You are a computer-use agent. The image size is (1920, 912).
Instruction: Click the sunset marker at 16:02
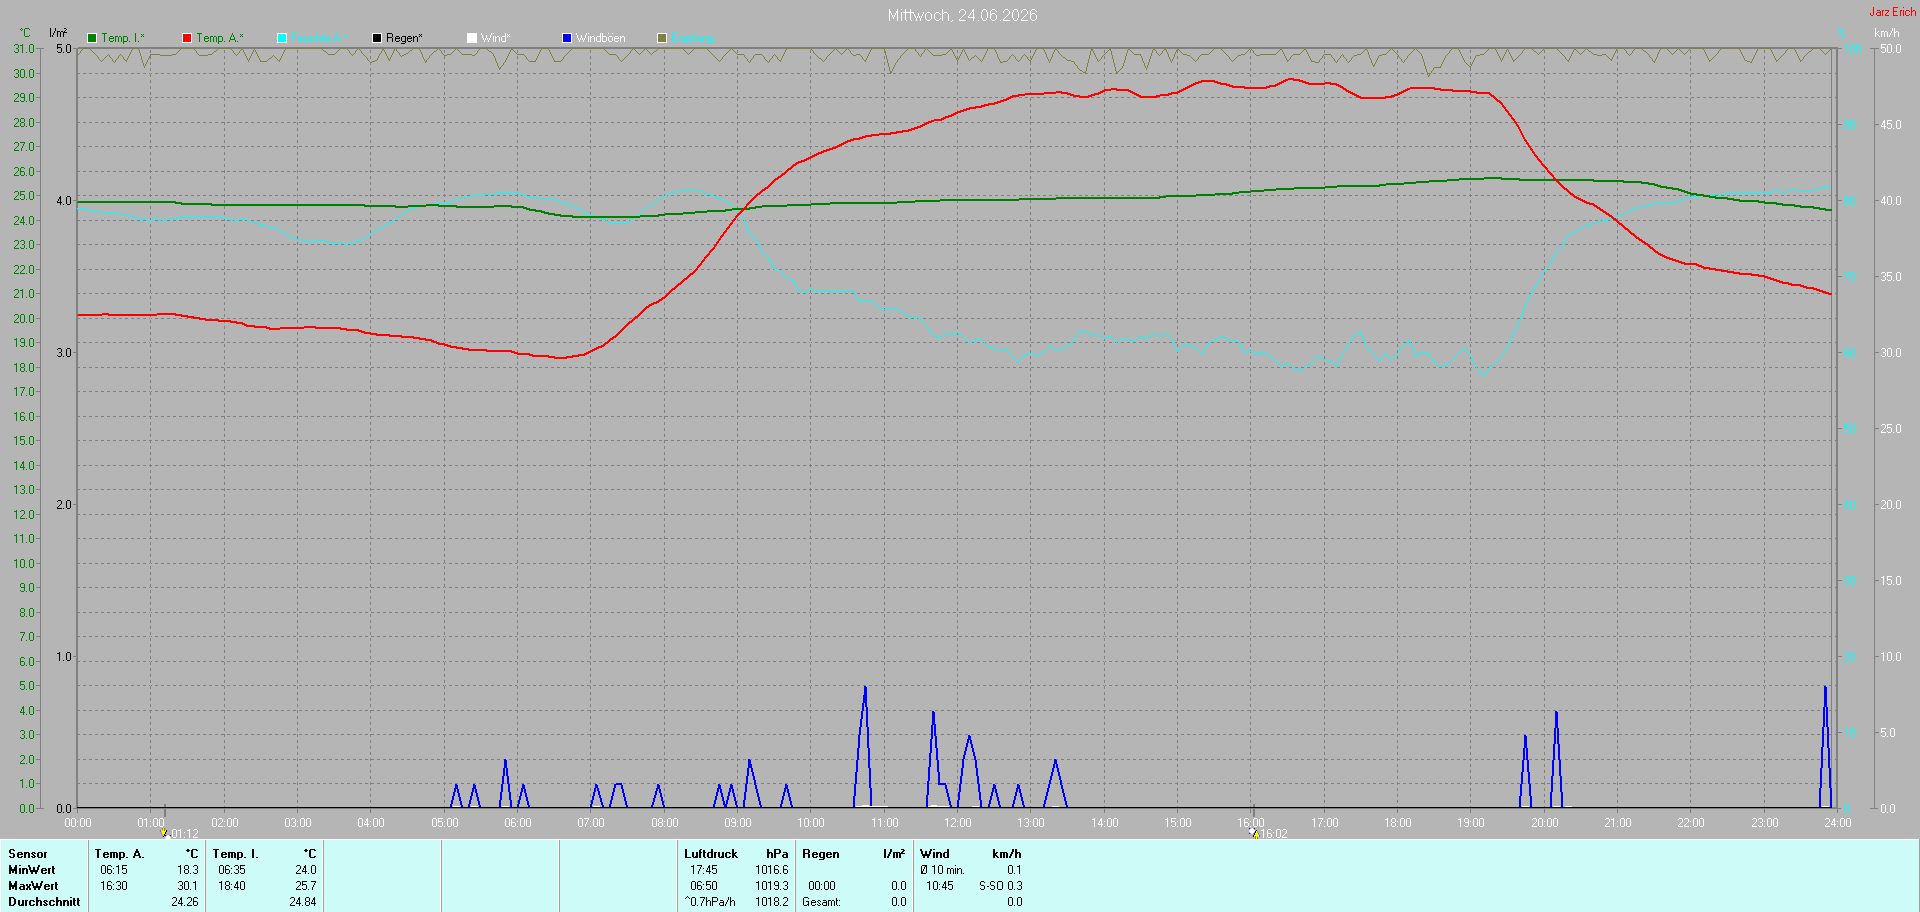[x=1254, y=832]
